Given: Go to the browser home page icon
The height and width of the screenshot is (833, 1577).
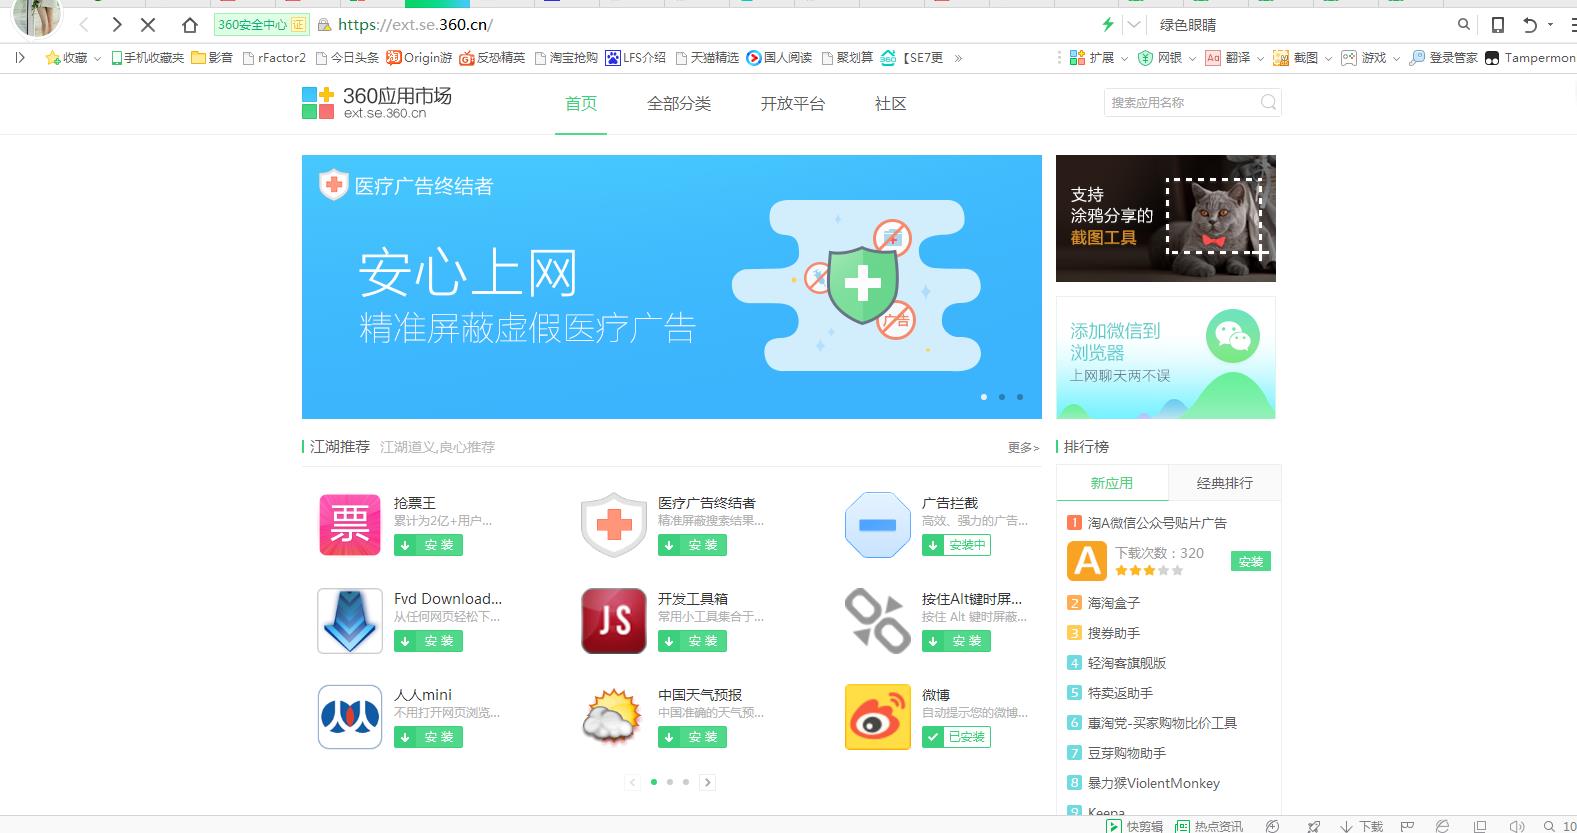Looking at the screenshot, I should click(x=190, y=25).
